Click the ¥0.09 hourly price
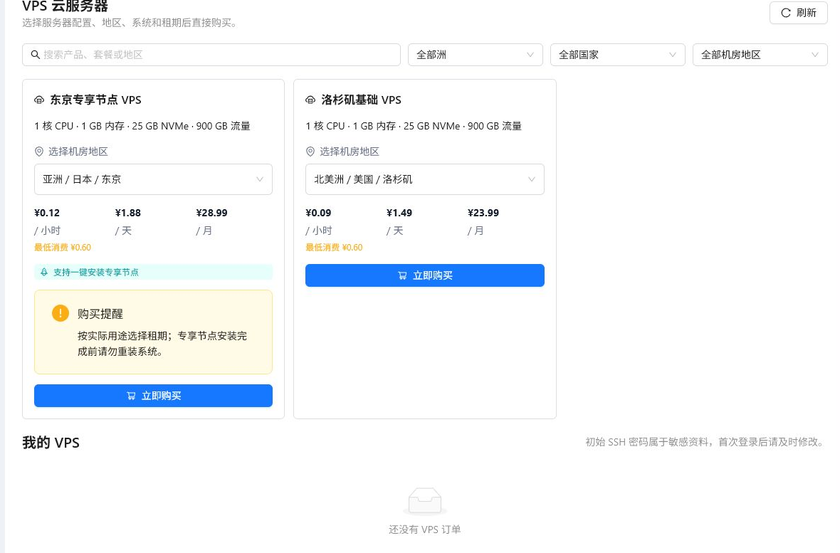 [318, 213]
